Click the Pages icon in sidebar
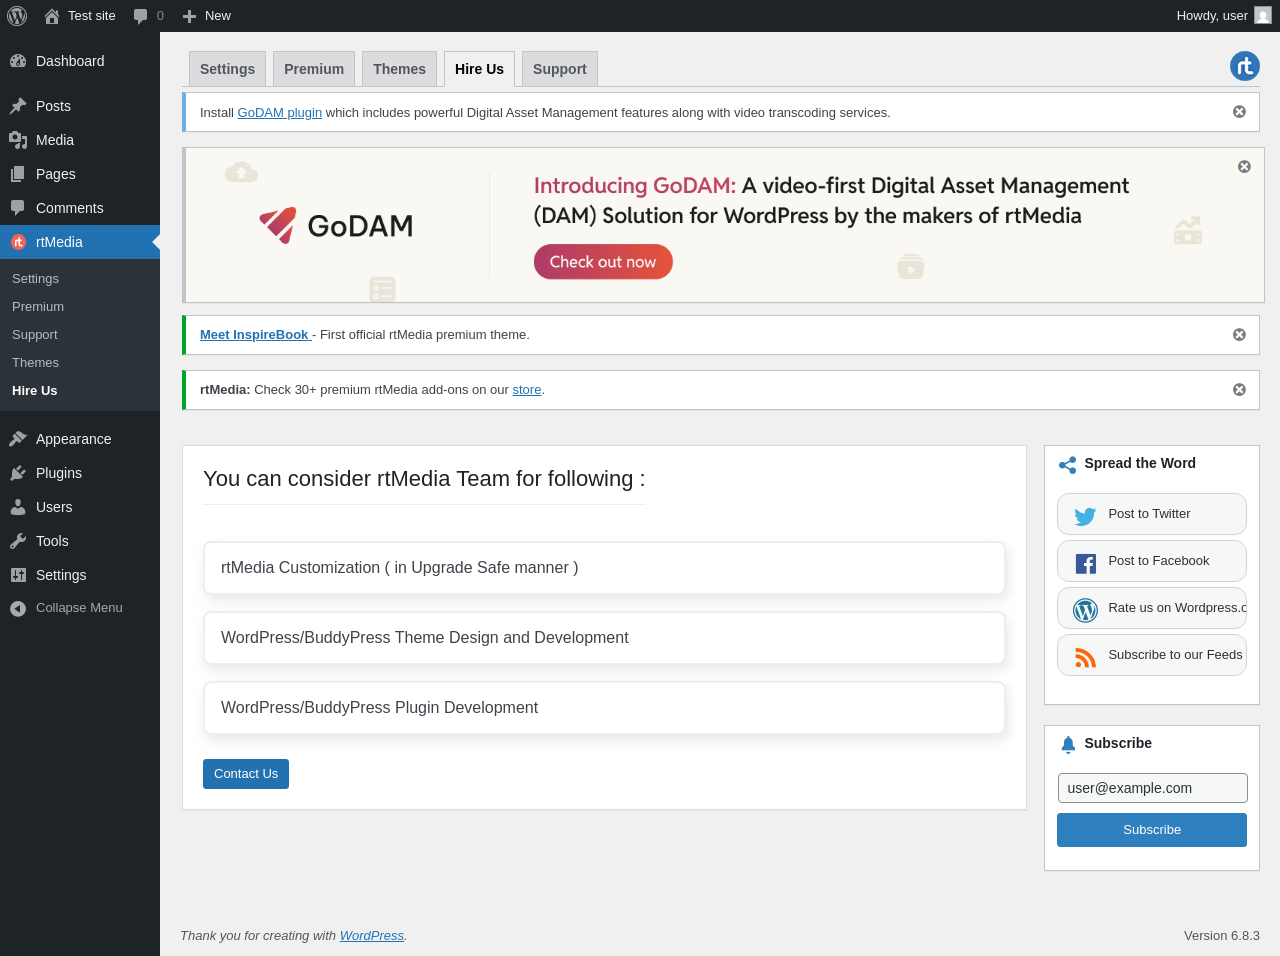 pyautogui.click(x=18, y=174)
